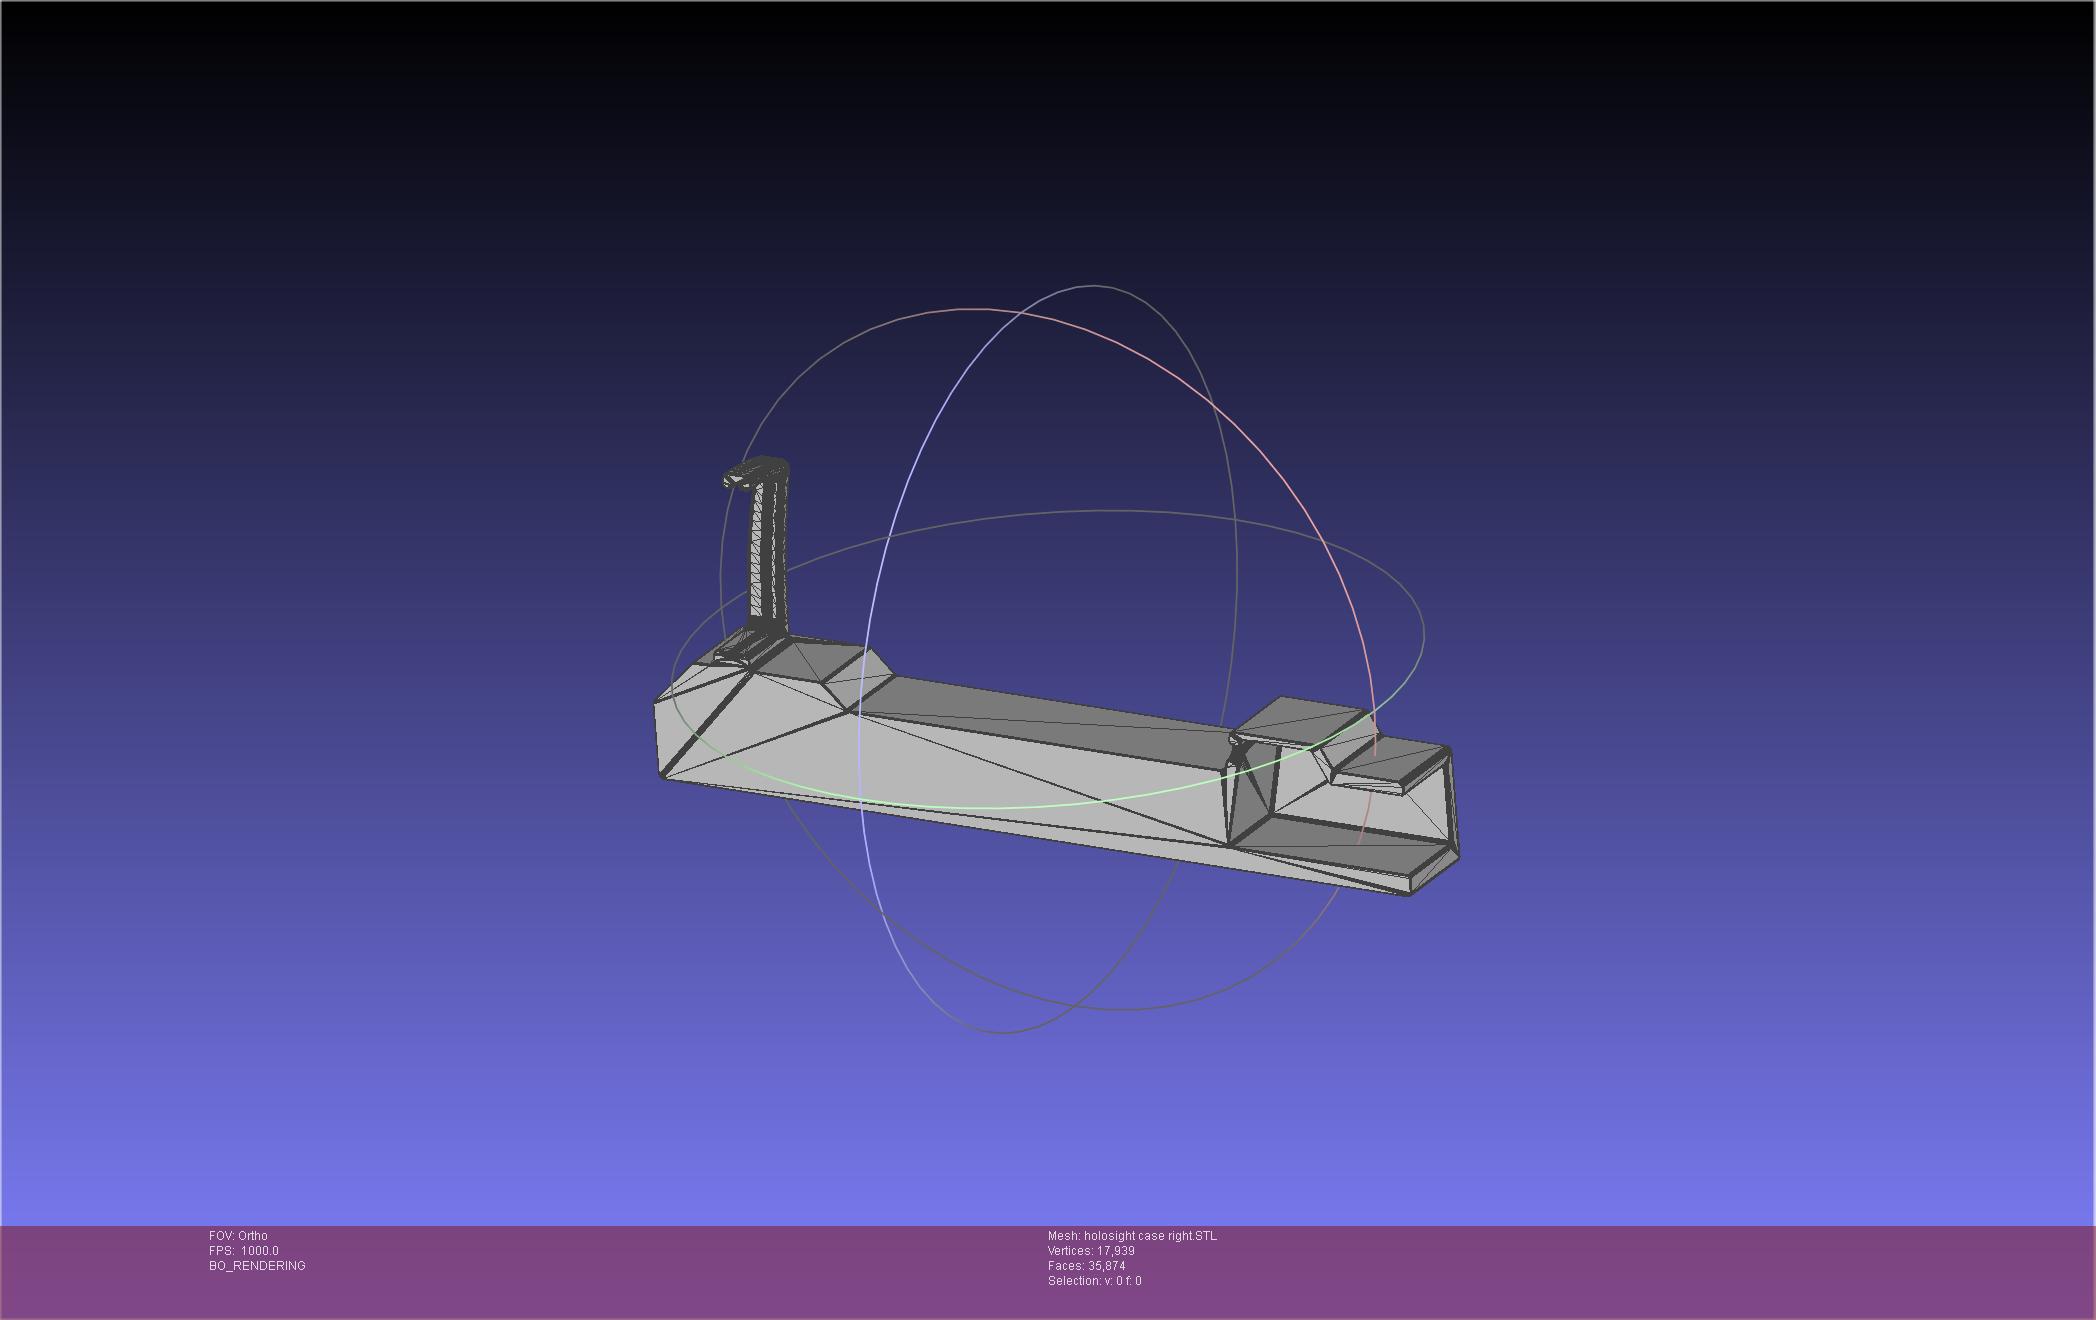Click the Selection v: 0 f: 0 text

(1094, 1281)
